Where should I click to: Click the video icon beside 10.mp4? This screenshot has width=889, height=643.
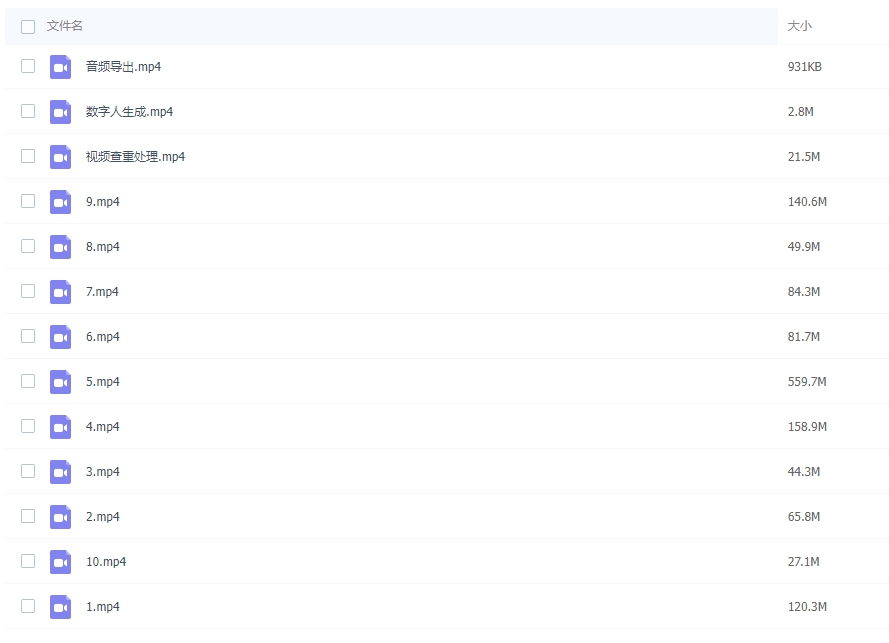pyautogui.click(x=60, y=562)
